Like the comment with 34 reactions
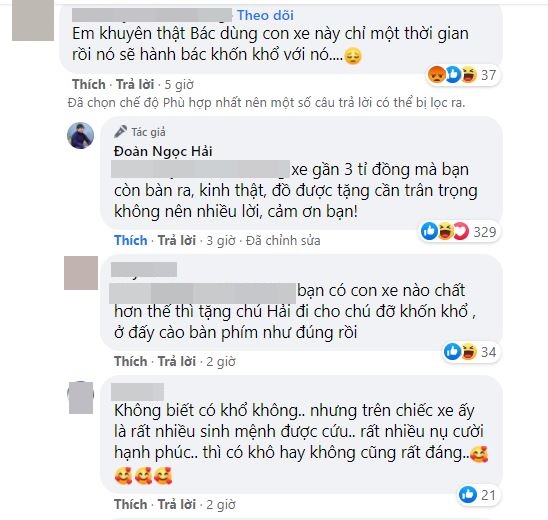This screenshot has height=520, width=548. [x=130, y=361]
